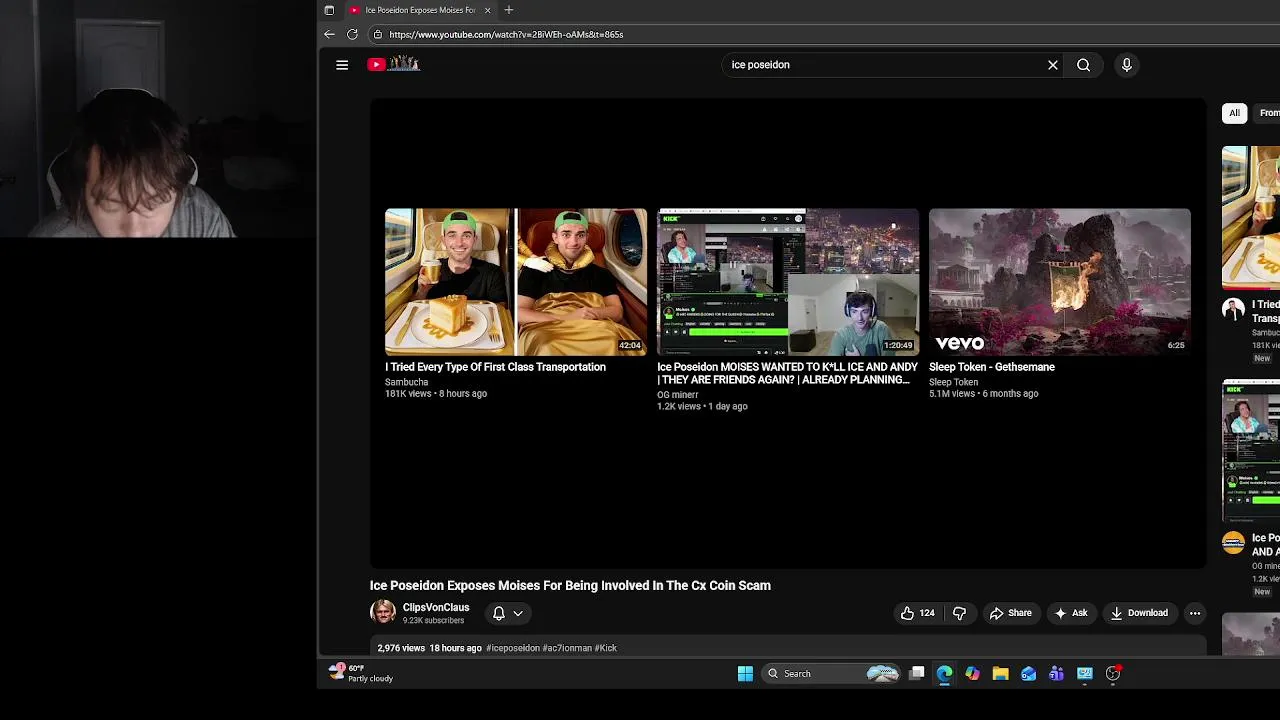The image size is (1280, 720).
Task: Close the Ice Poseidon Exposes Moises tab
Action: [487, 10]
